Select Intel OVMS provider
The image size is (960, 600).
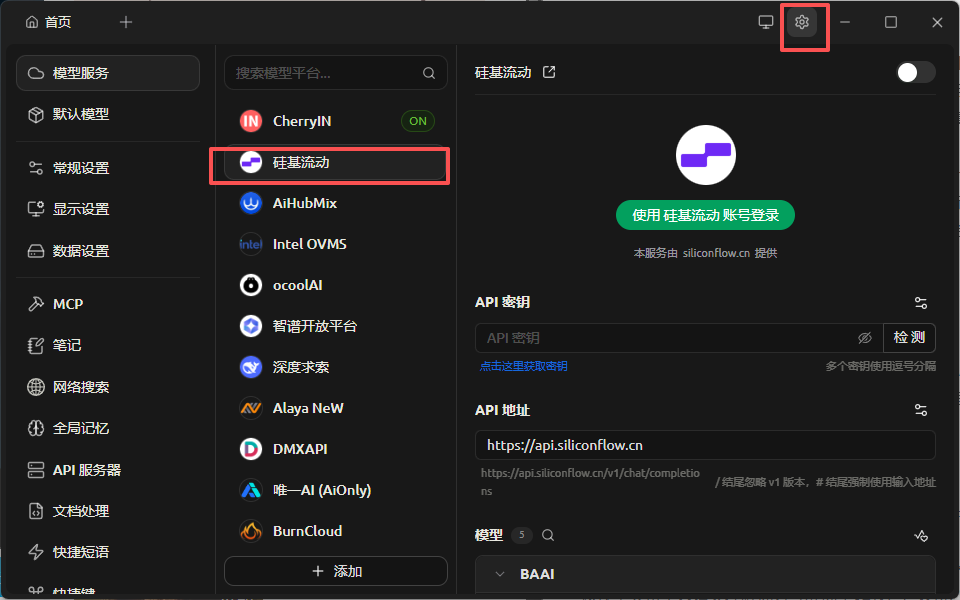tap(336, 244)
